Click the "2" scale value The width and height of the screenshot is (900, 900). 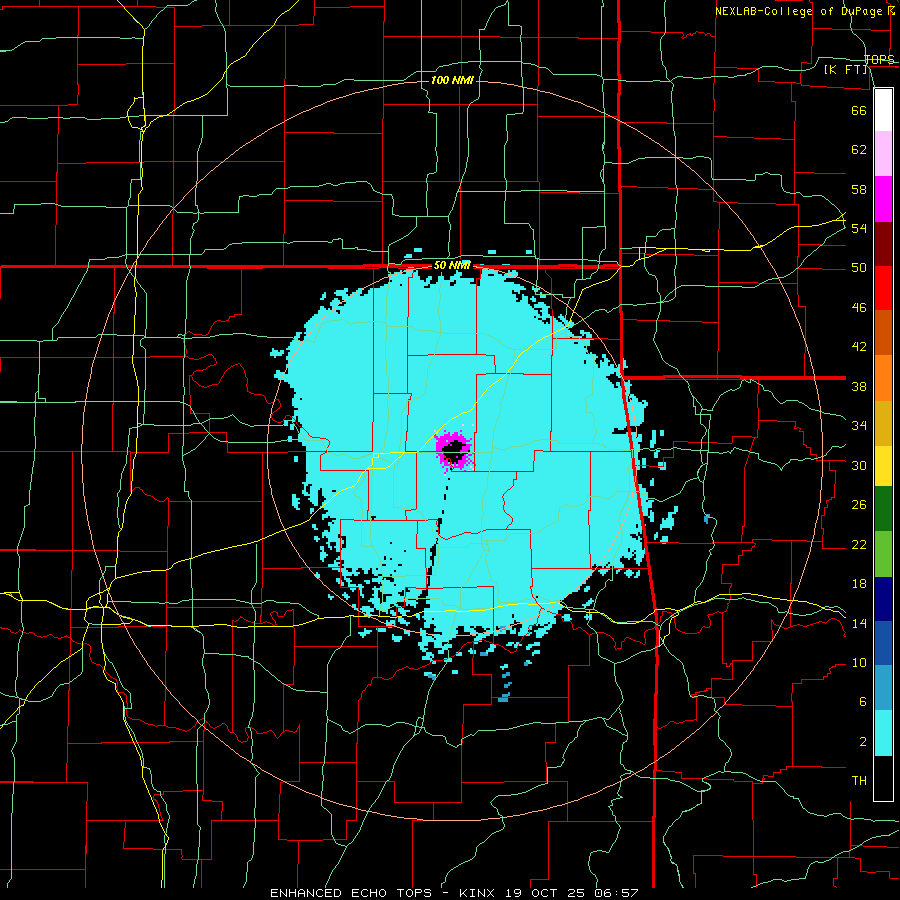tap(863, 742)
